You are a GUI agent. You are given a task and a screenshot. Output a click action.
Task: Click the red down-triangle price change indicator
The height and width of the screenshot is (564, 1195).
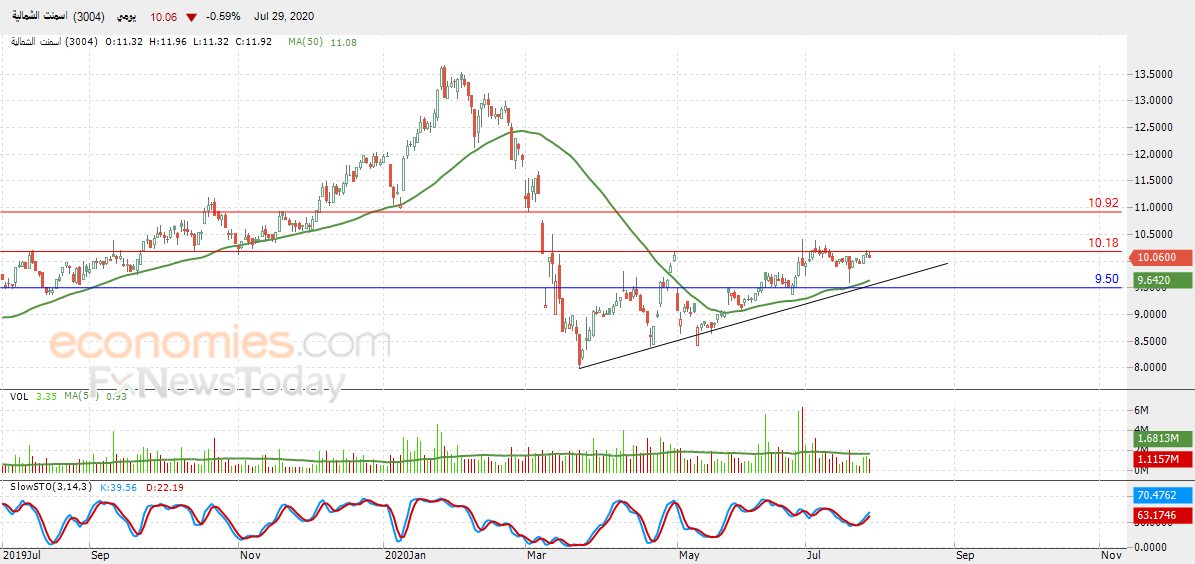point(191,17)
